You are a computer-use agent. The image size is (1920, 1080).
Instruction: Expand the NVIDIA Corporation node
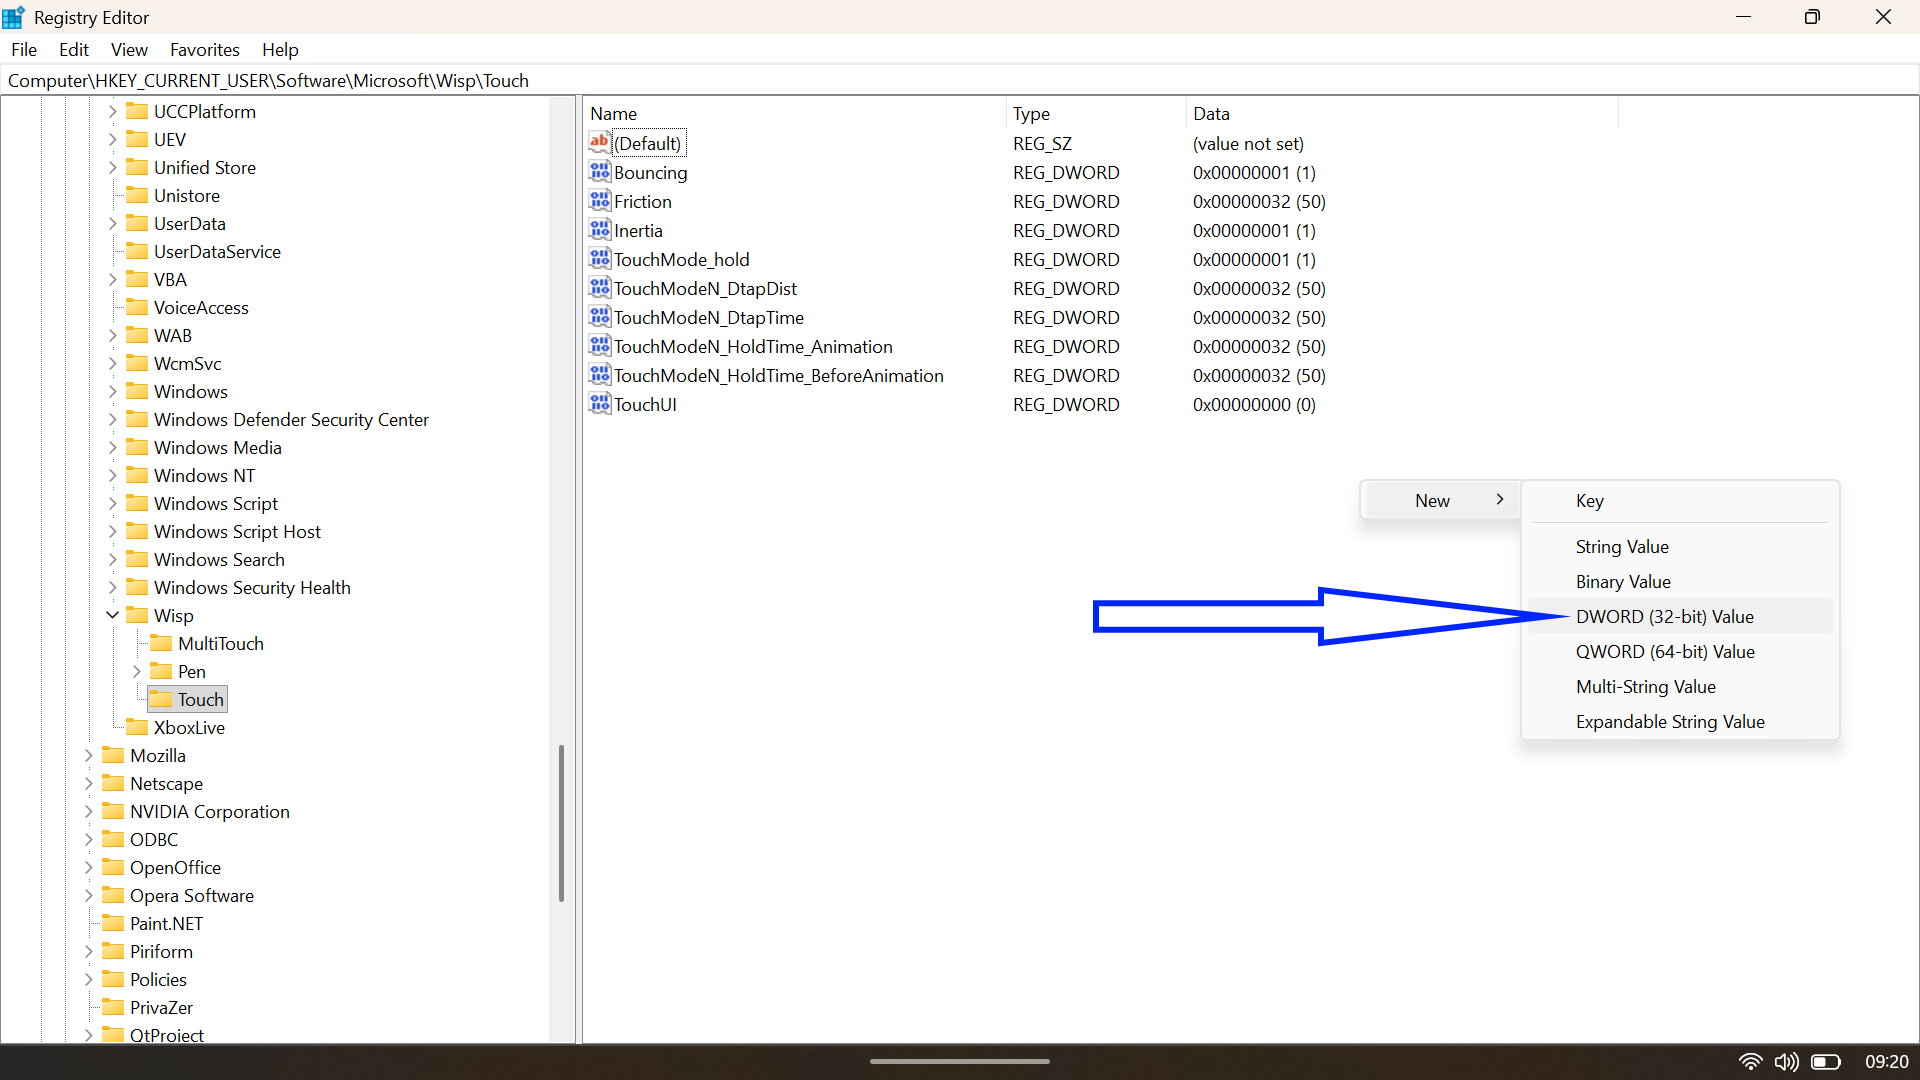click(x=88, y=811)
